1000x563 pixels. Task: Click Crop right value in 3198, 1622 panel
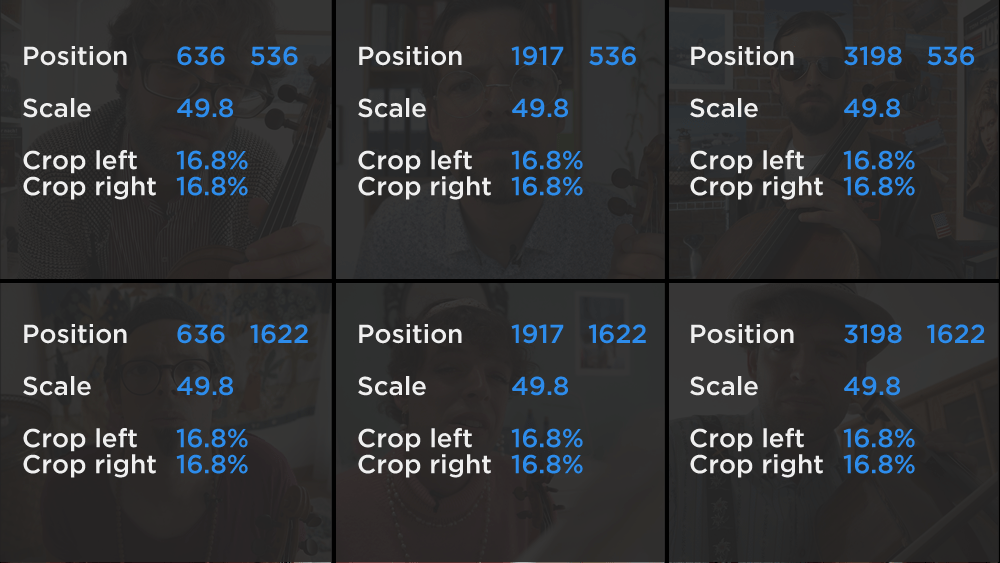pyautogui.click(x=879, y=465)
